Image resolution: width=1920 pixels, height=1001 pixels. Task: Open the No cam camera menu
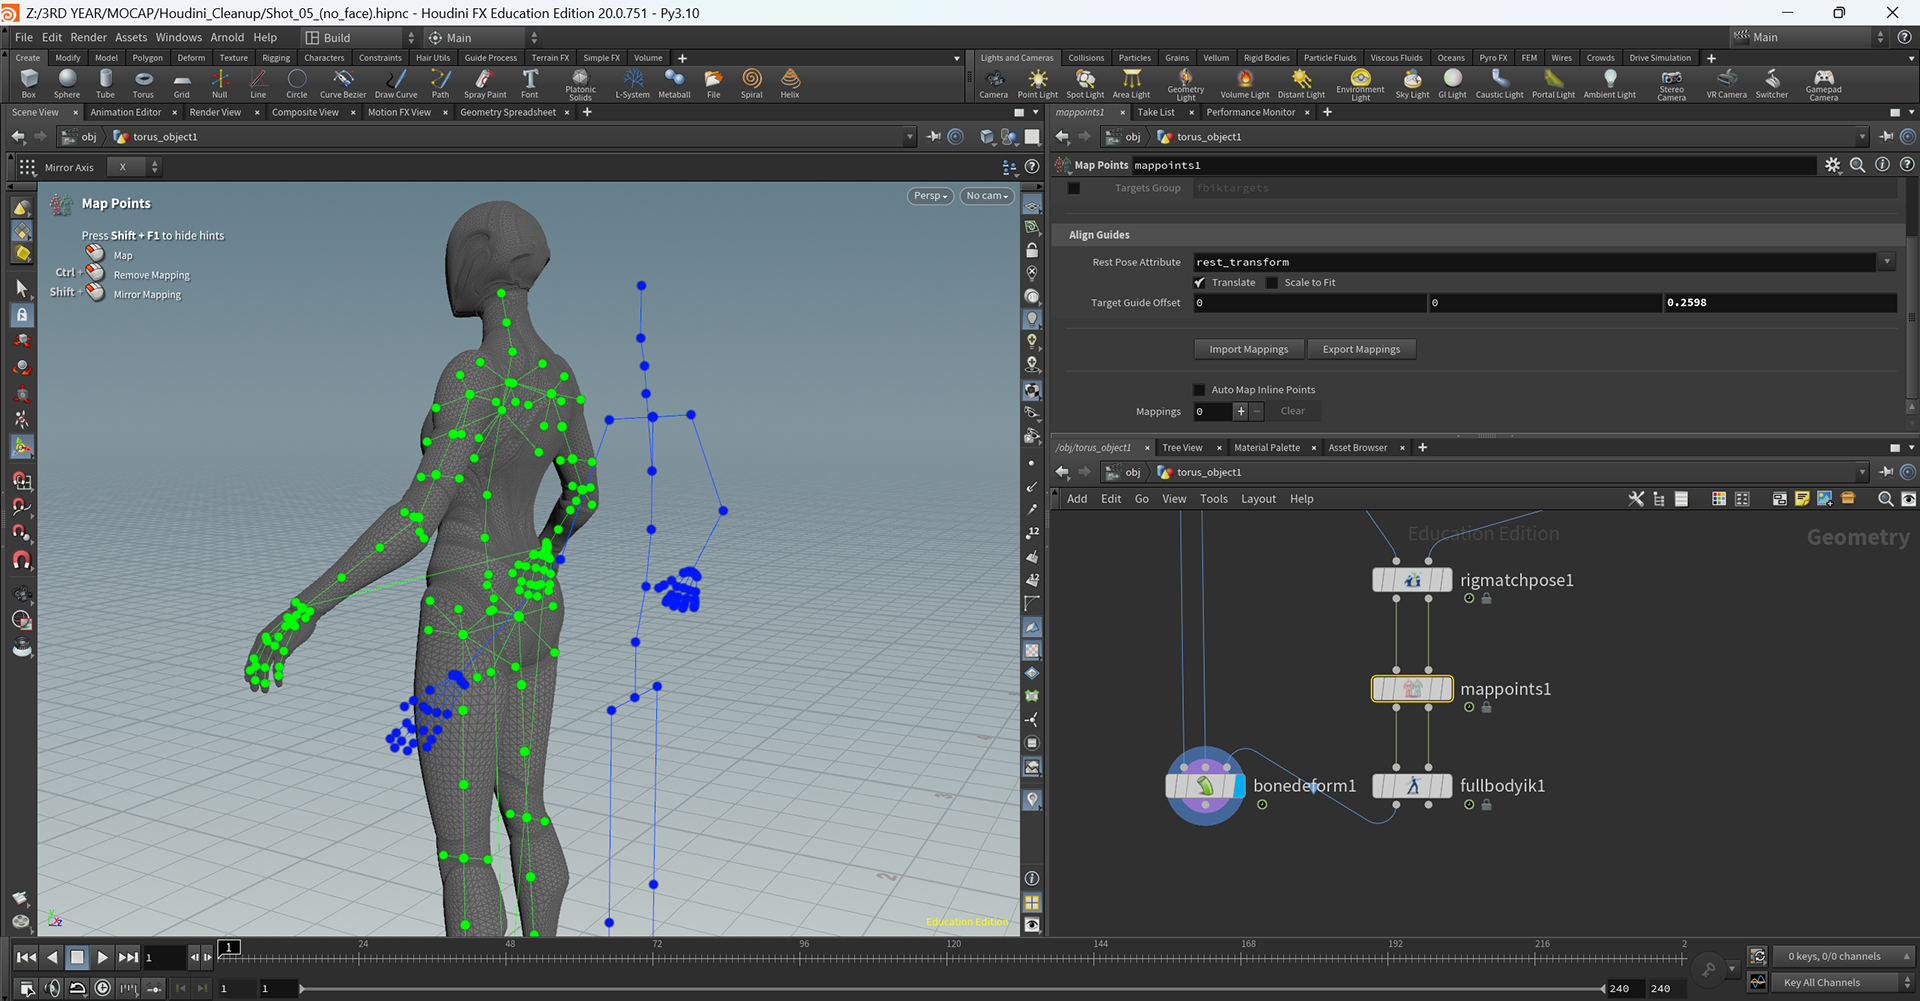click(x=987, y=196)
